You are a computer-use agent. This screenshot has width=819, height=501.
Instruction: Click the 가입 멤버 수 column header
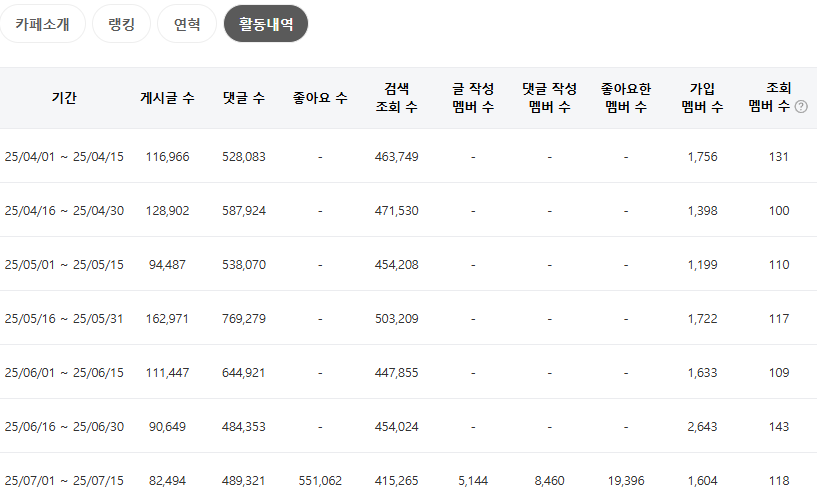tap(702, 98)
